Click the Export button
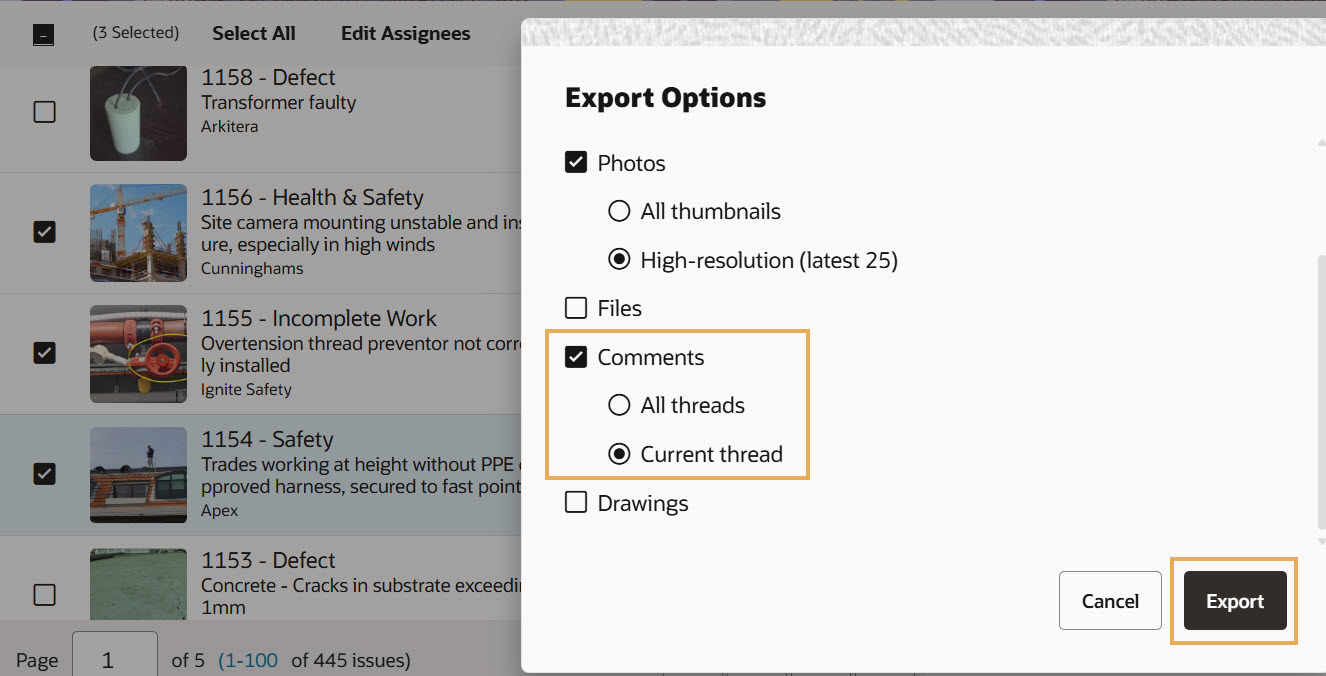The width and height of the screenshot is (1326, 676). click(x=1234, y=601)
